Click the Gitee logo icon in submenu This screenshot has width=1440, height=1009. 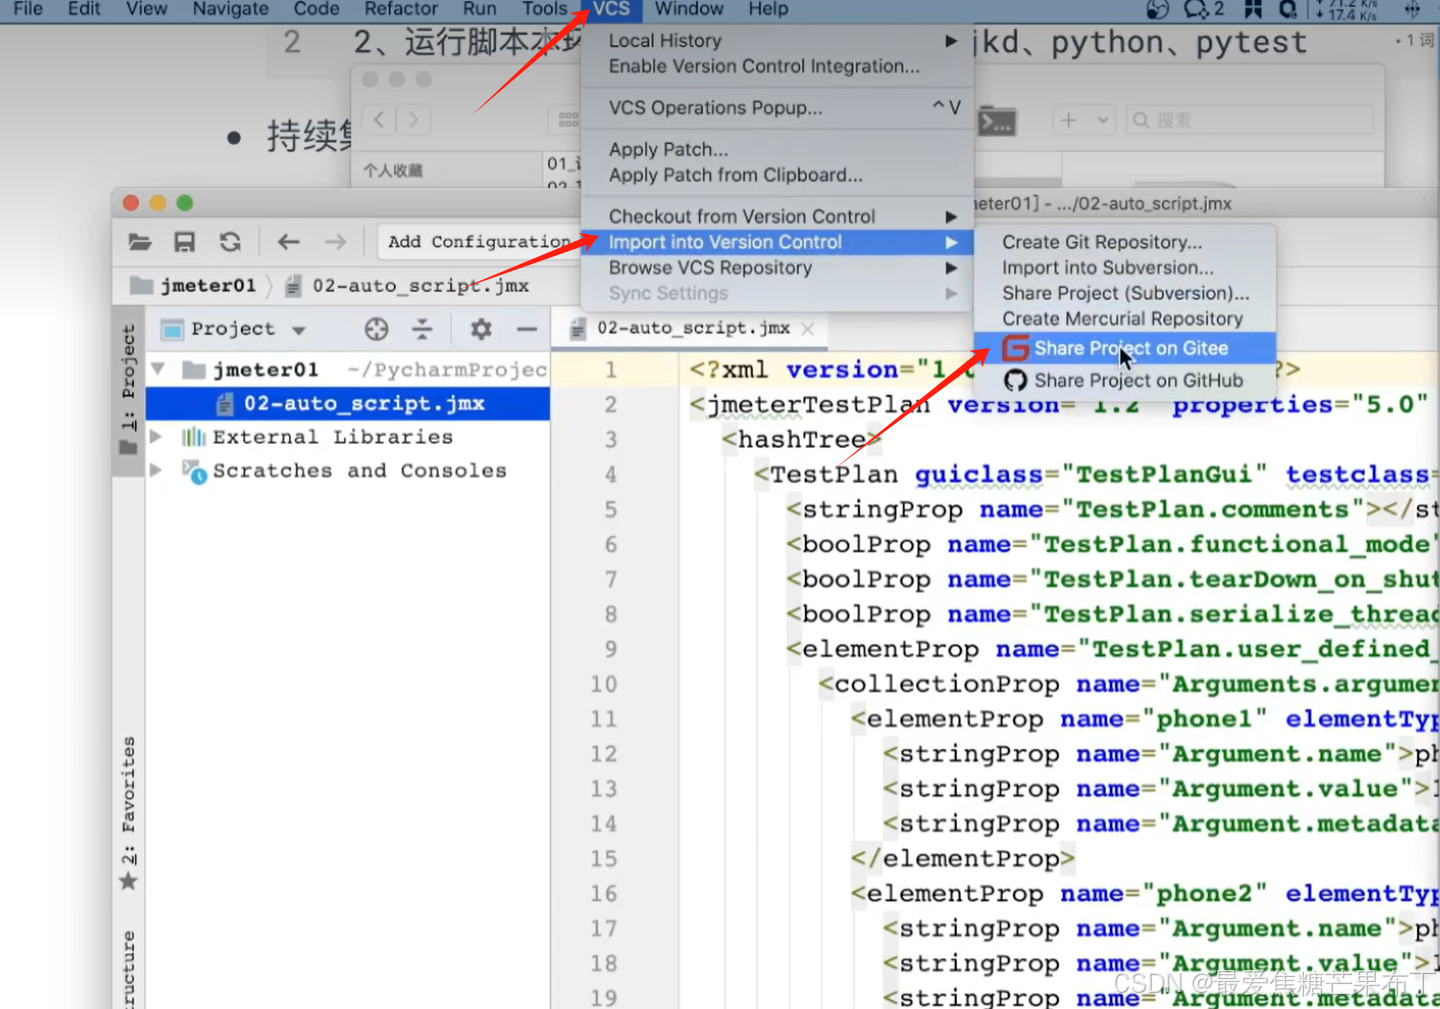(x=1015, y=348)
